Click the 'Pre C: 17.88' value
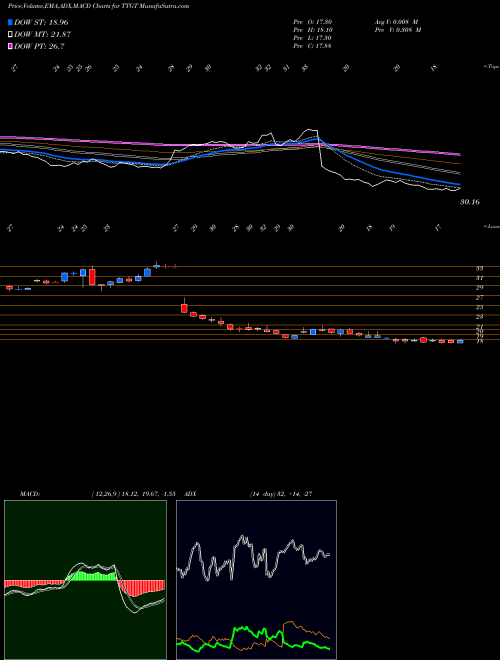500x660 pixels. point(313,46)
